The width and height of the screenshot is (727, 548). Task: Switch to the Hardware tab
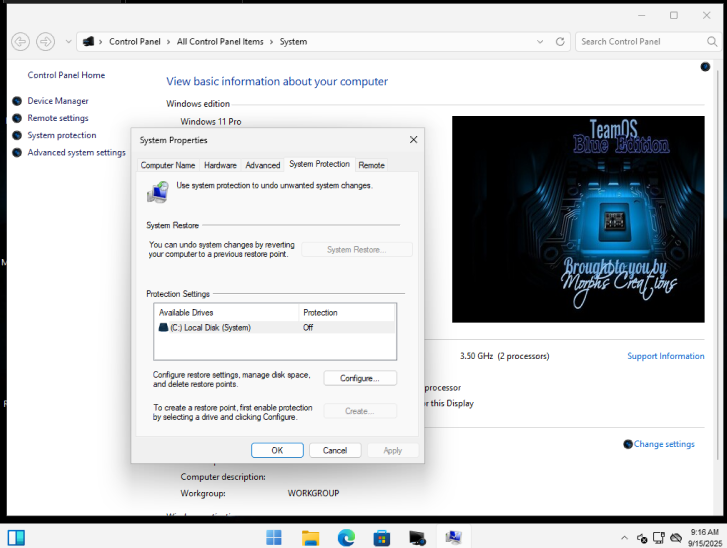(x=220, y=165)
